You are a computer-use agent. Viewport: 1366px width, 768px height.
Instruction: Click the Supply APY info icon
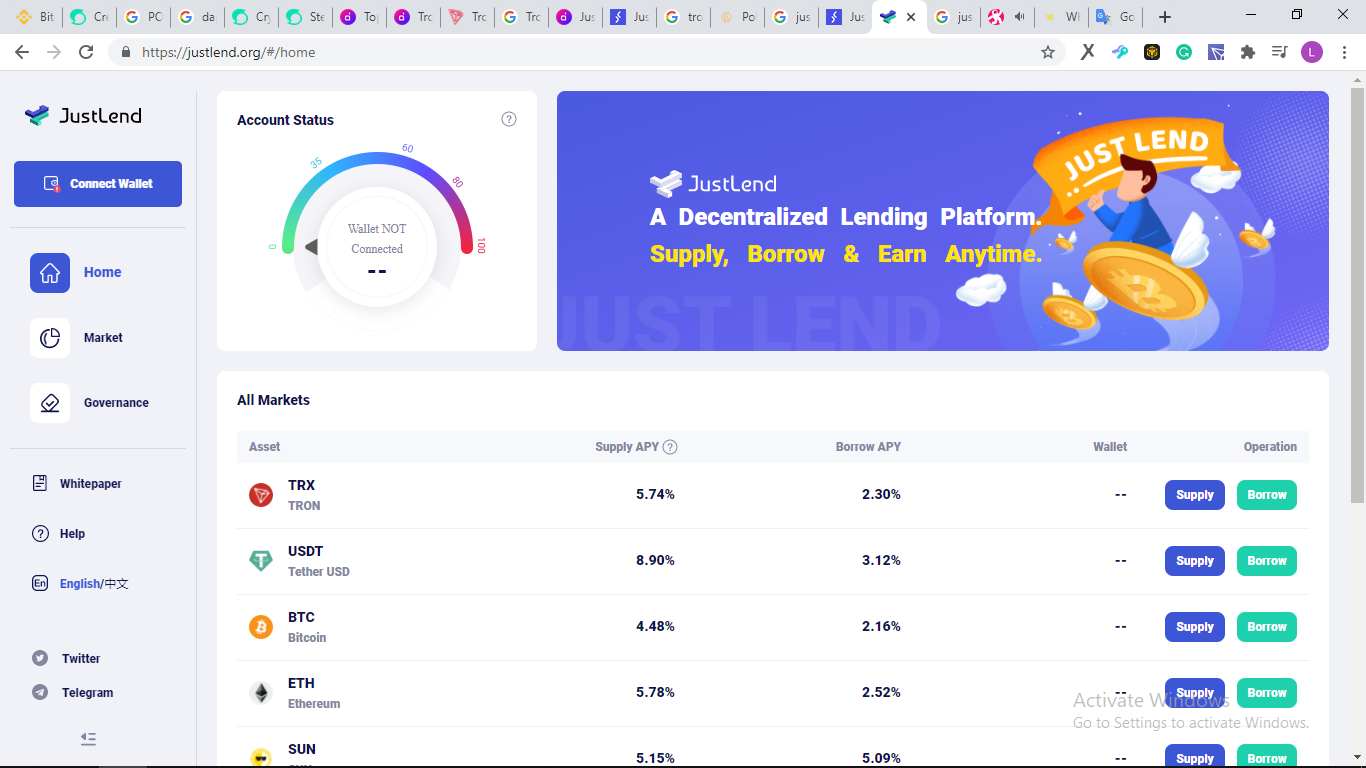[670, 447]
